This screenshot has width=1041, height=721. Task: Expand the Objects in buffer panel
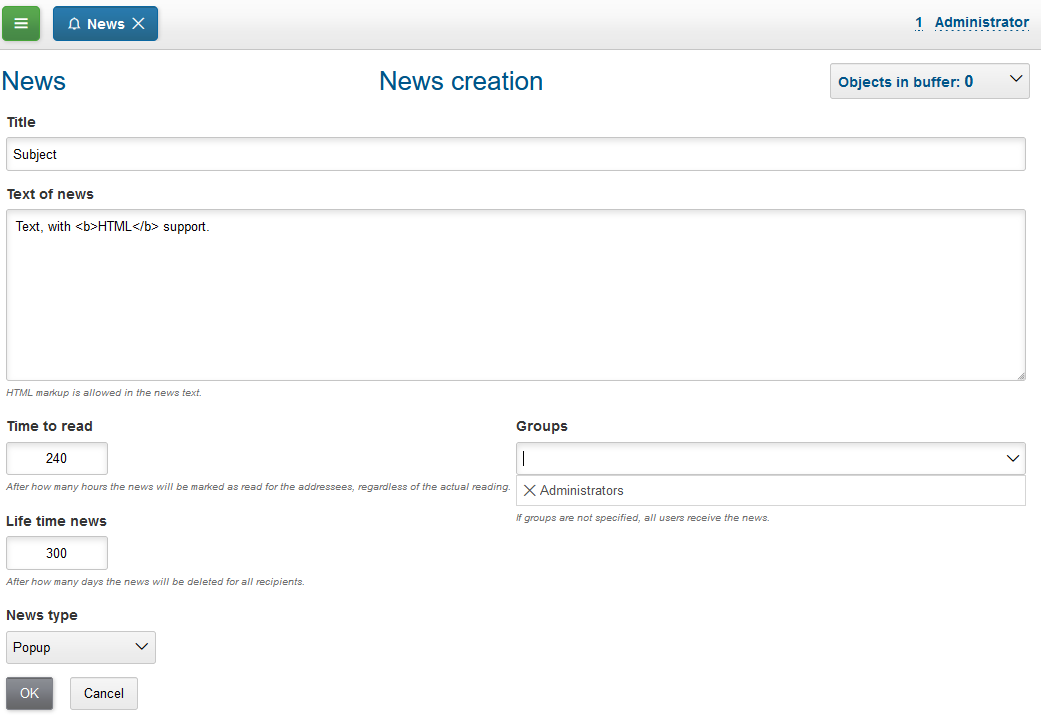pos(1013,80)
